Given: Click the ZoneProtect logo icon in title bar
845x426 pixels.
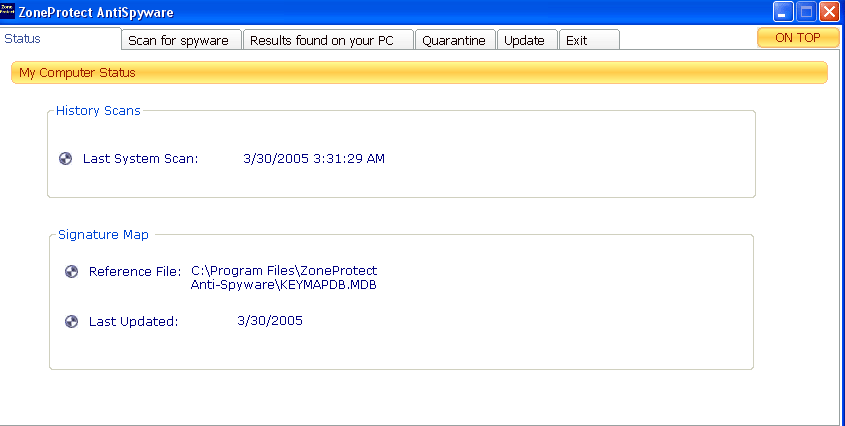Looking at the screenshot, I should (7, 11).
